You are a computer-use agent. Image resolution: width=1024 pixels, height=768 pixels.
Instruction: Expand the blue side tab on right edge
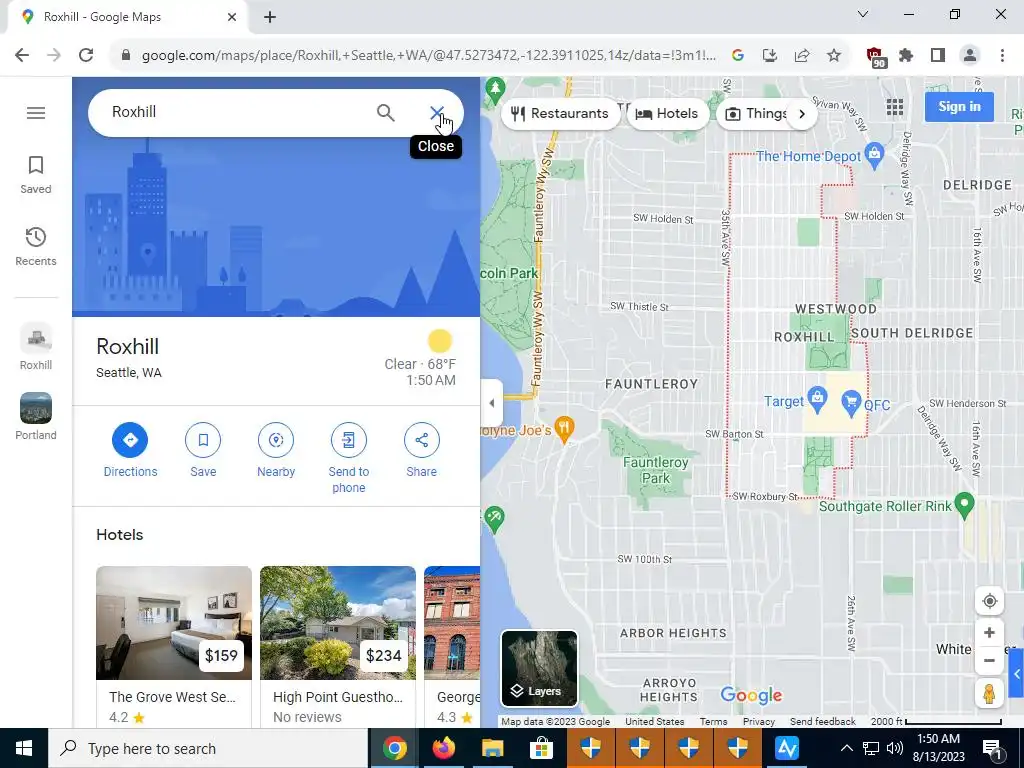click(1017, 674)
